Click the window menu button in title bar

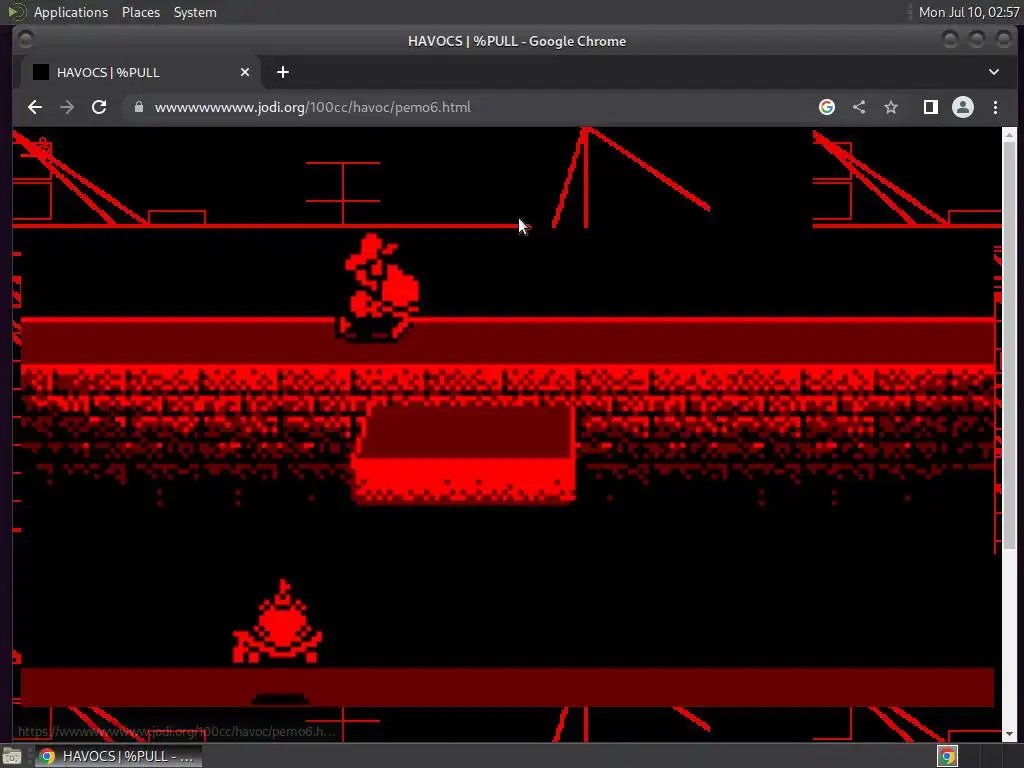(x=25, y=40)
